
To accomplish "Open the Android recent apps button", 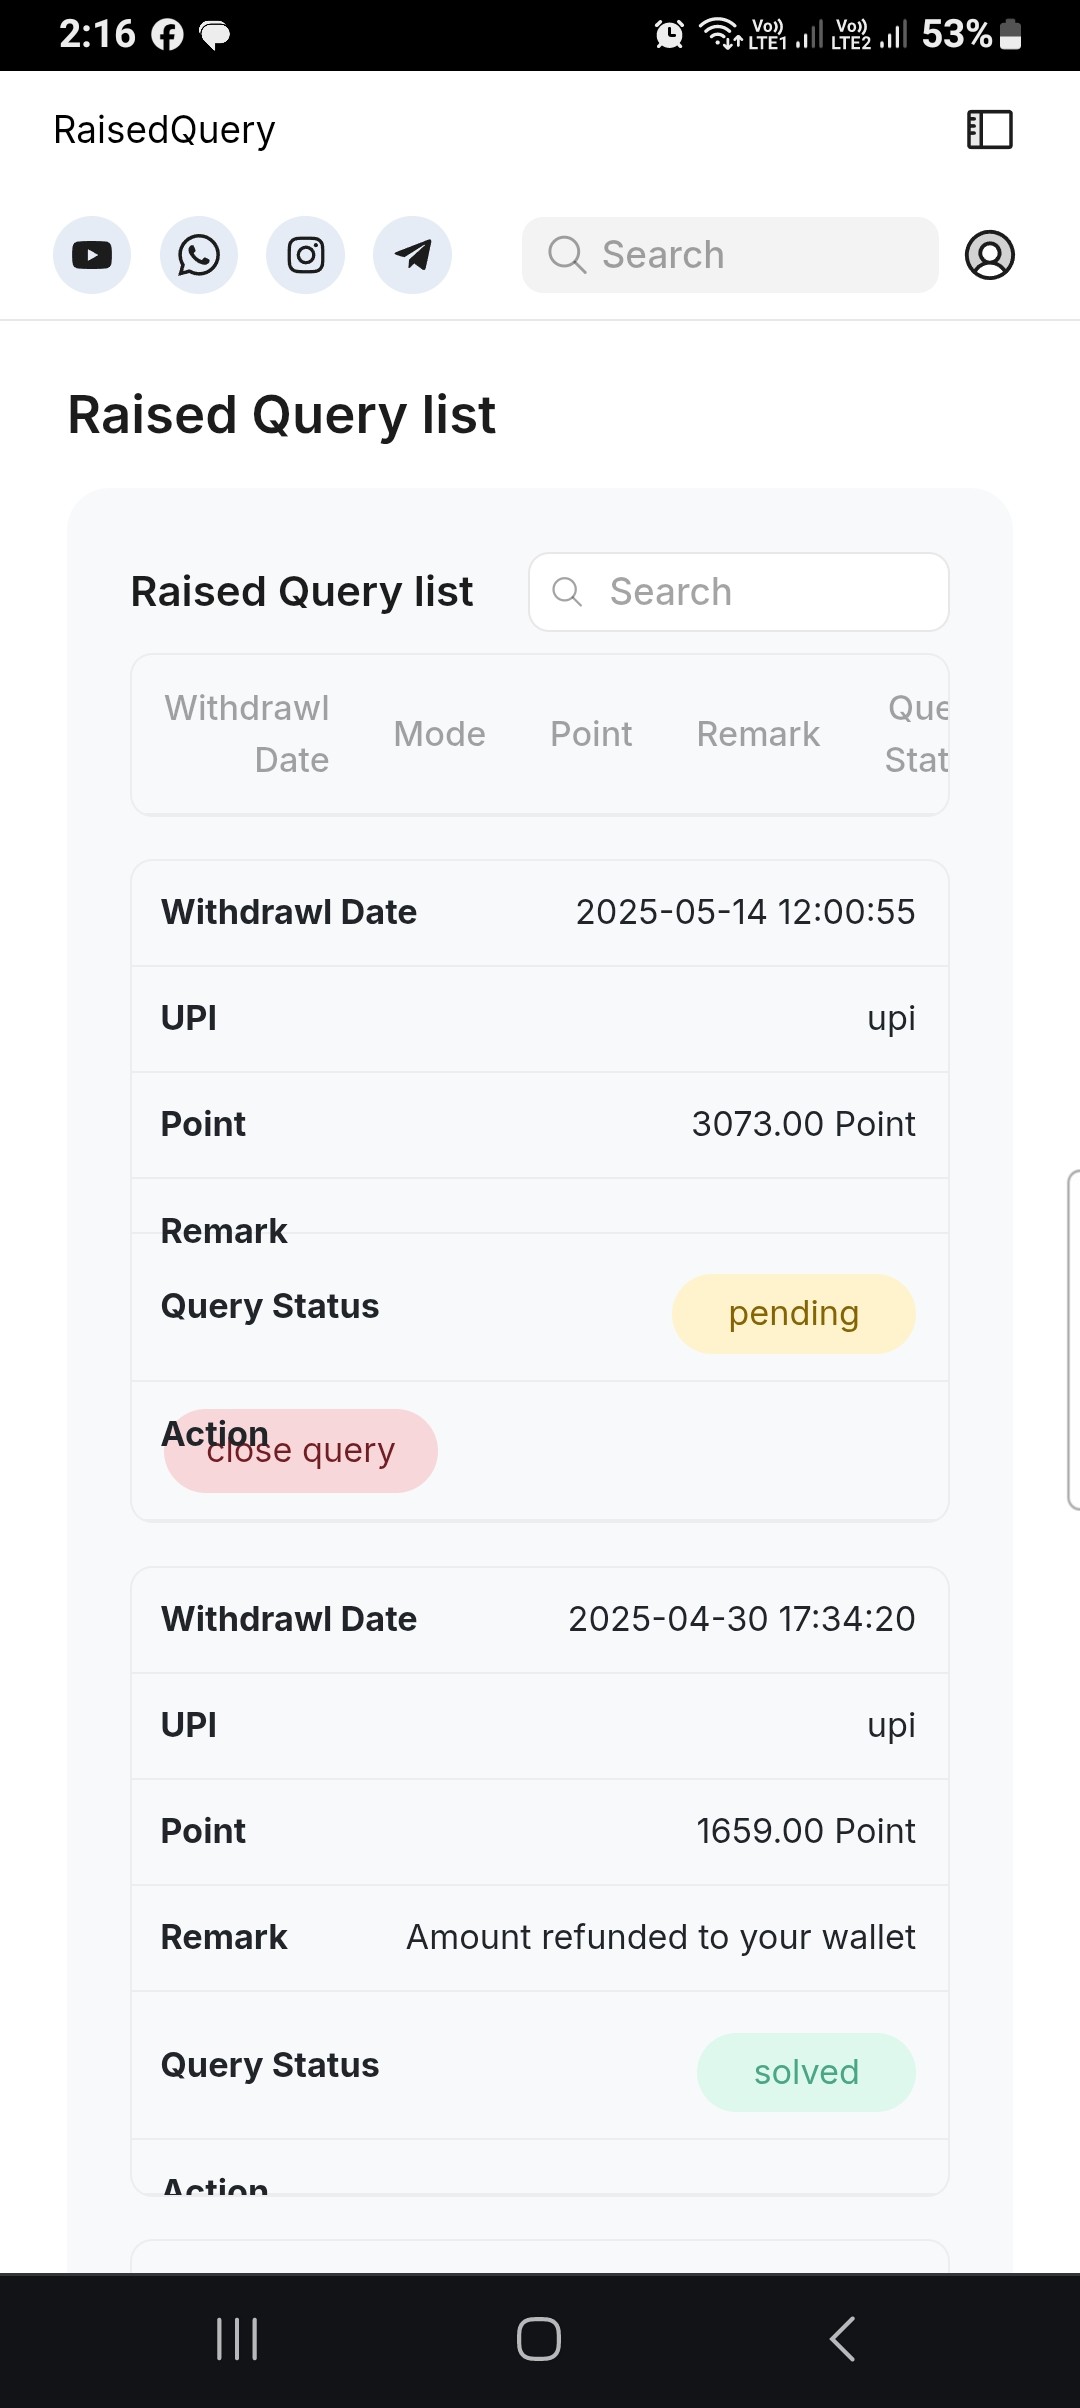I will 237,2339.
